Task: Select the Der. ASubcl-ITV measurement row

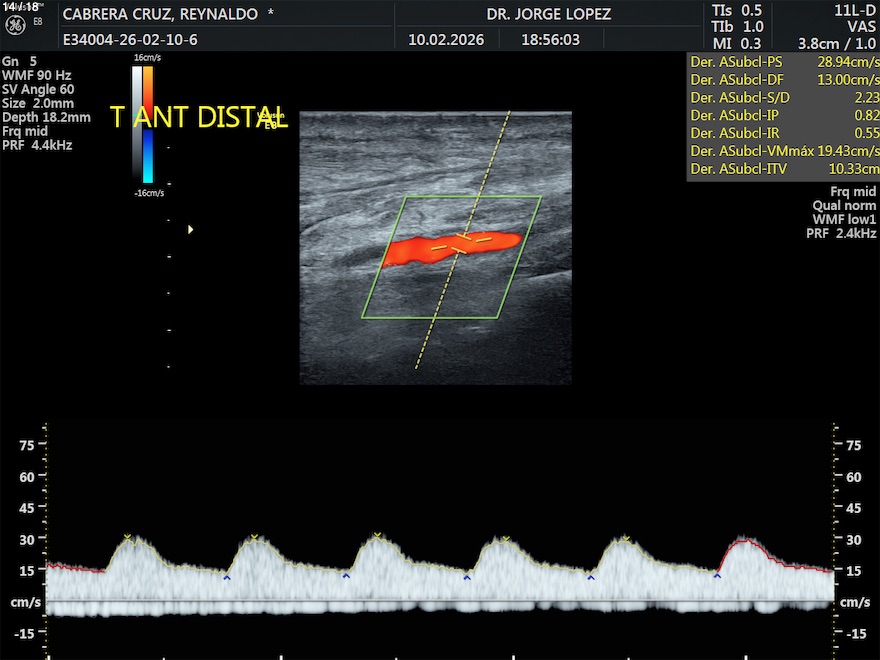Action: 784,169
